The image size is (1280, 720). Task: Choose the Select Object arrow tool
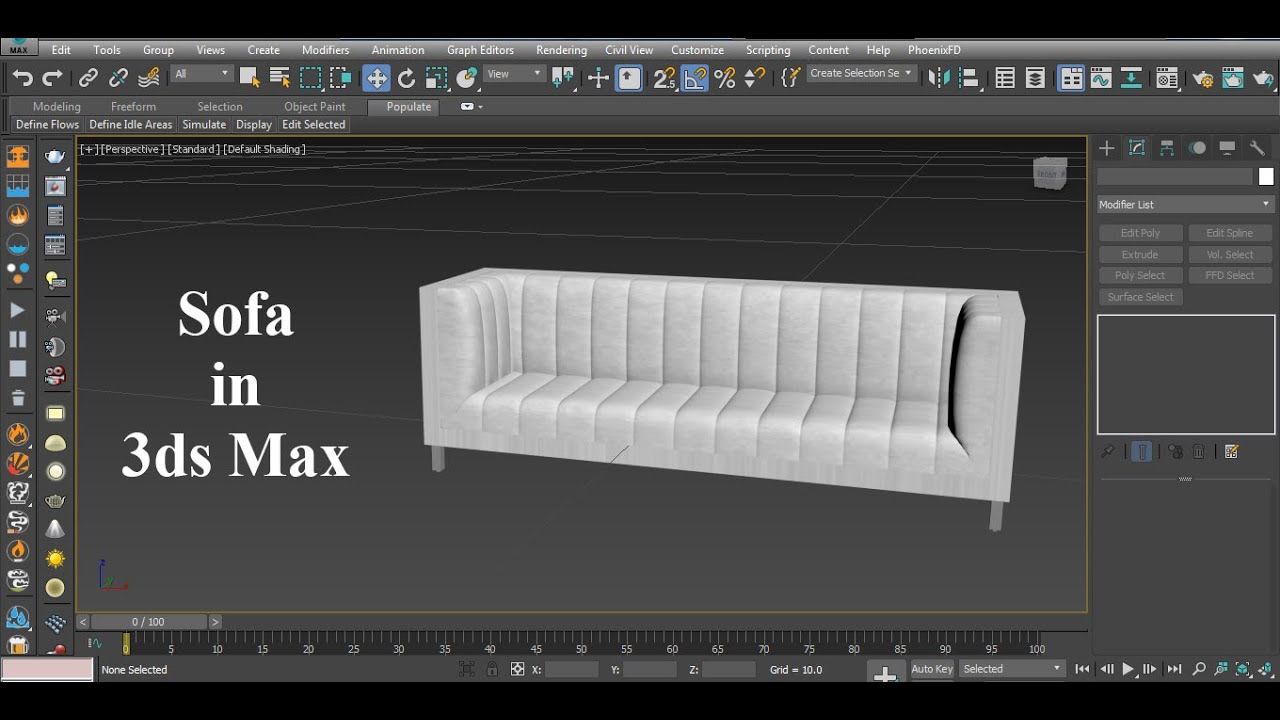pyautogui.click(x=249, y=78)
